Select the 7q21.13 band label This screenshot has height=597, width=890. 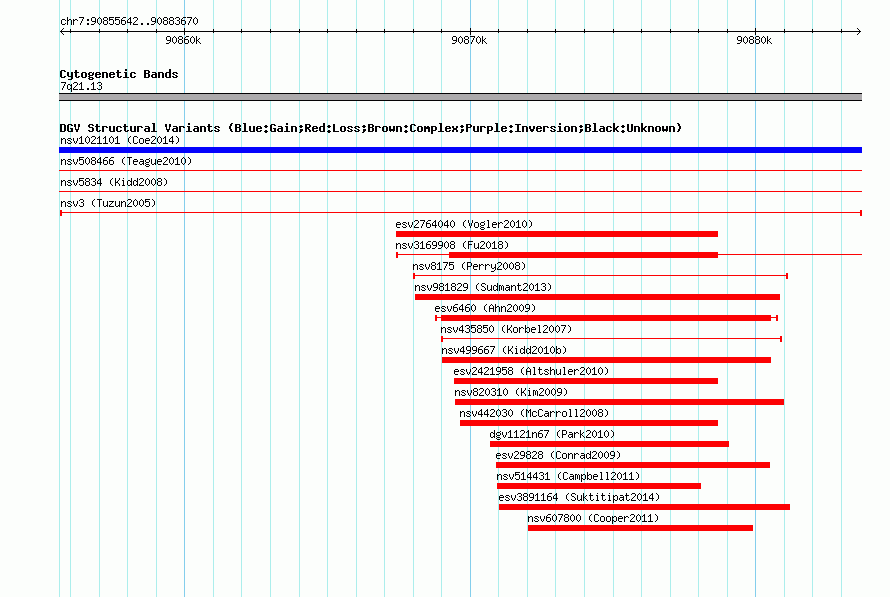81,86
